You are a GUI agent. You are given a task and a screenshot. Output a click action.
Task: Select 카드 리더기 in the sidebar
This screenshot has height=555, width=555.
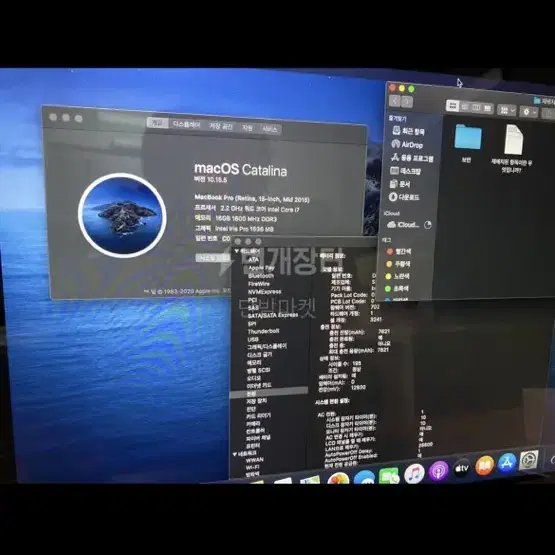(258, 416)
